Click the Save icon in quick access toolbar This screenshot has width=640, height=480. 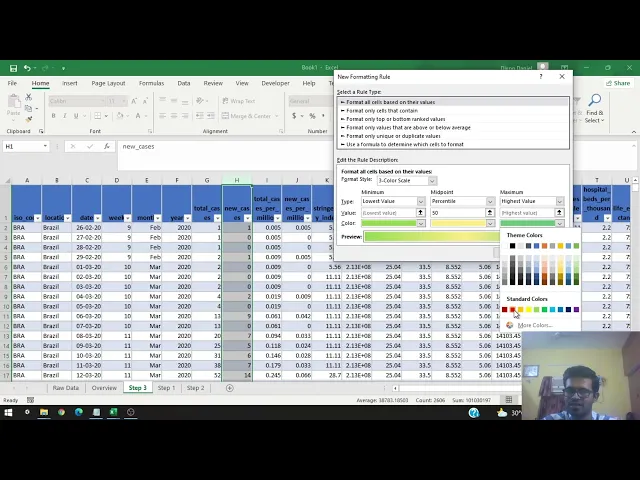[13, 68]
